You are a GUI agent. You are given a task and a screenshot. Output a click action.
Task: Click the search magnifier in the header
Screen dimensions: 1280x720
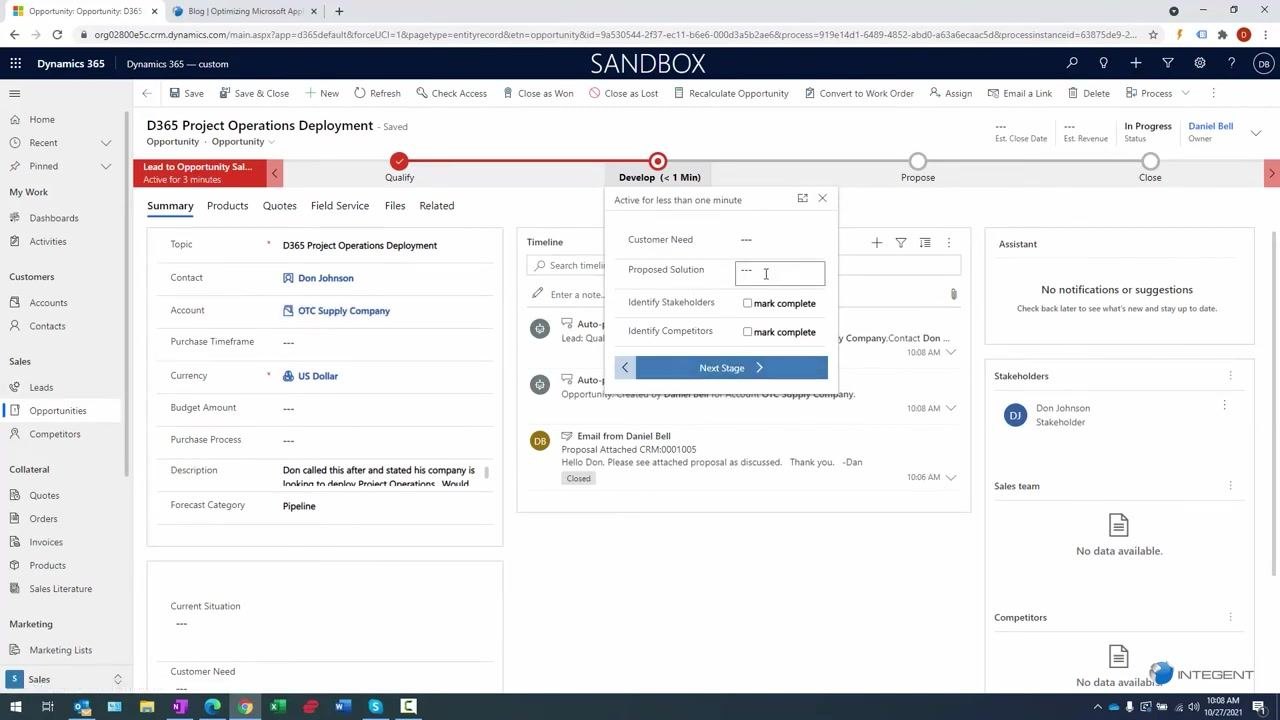coord(1072,63)
